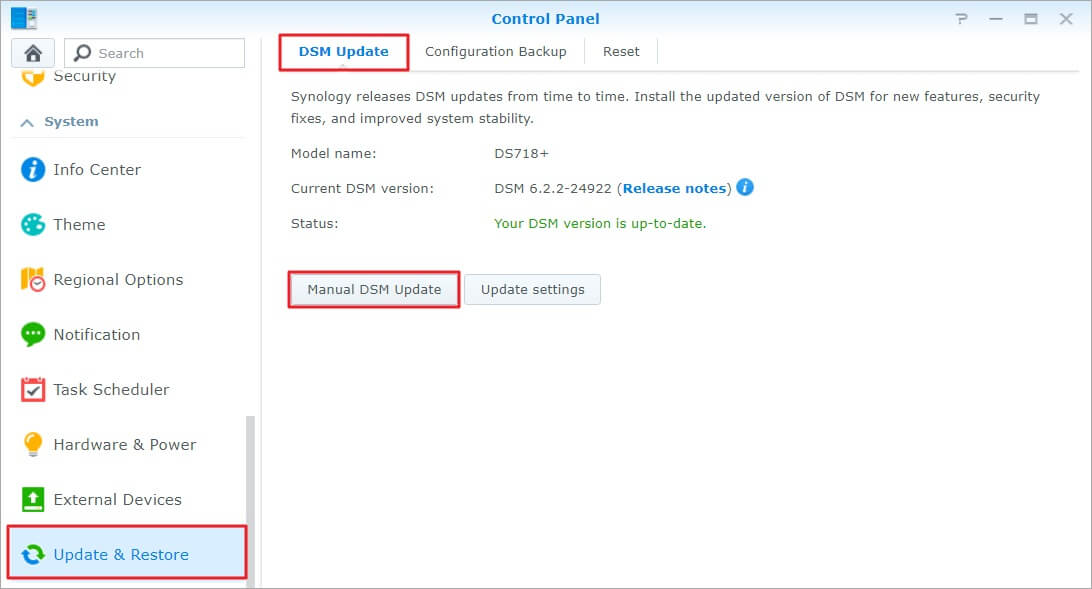Close the Control Panel window

pos(1066,19)
